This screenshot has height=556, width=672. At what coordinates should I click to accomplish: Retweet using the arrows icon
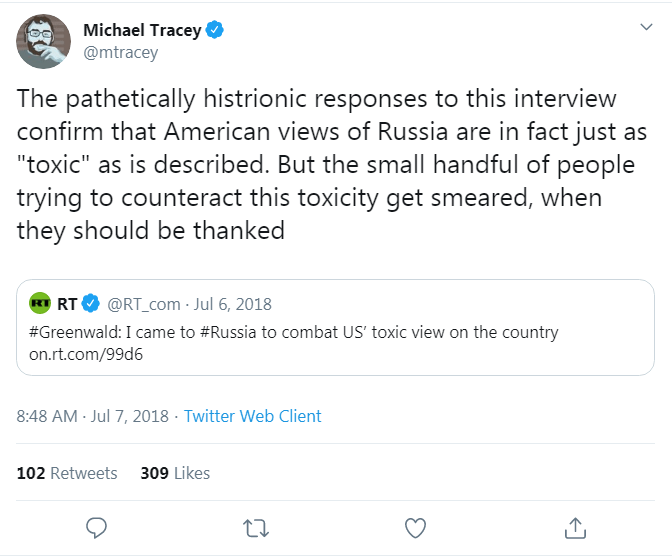point(256,526)
